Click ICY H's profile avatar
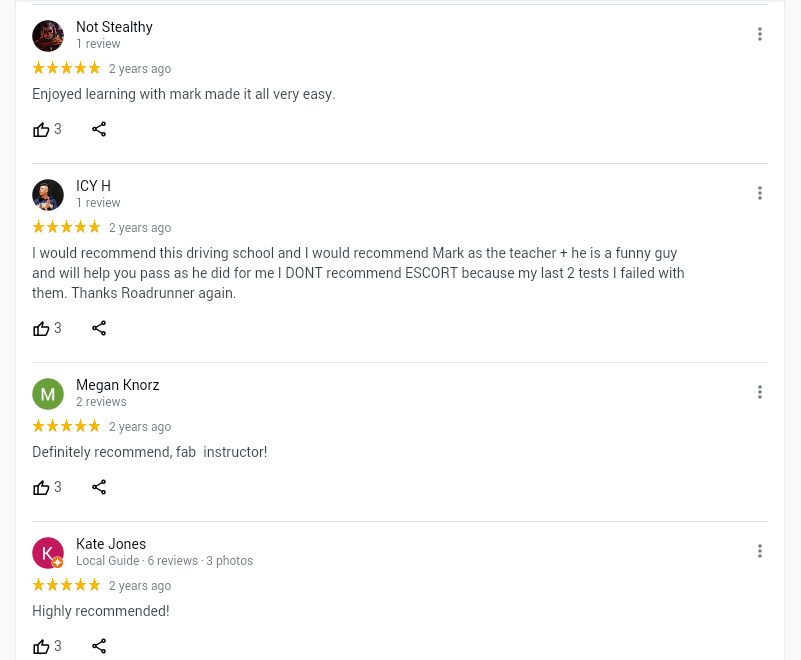Image resolution: width=801 pixels, height=660 pixels. [x=48, y=195]
